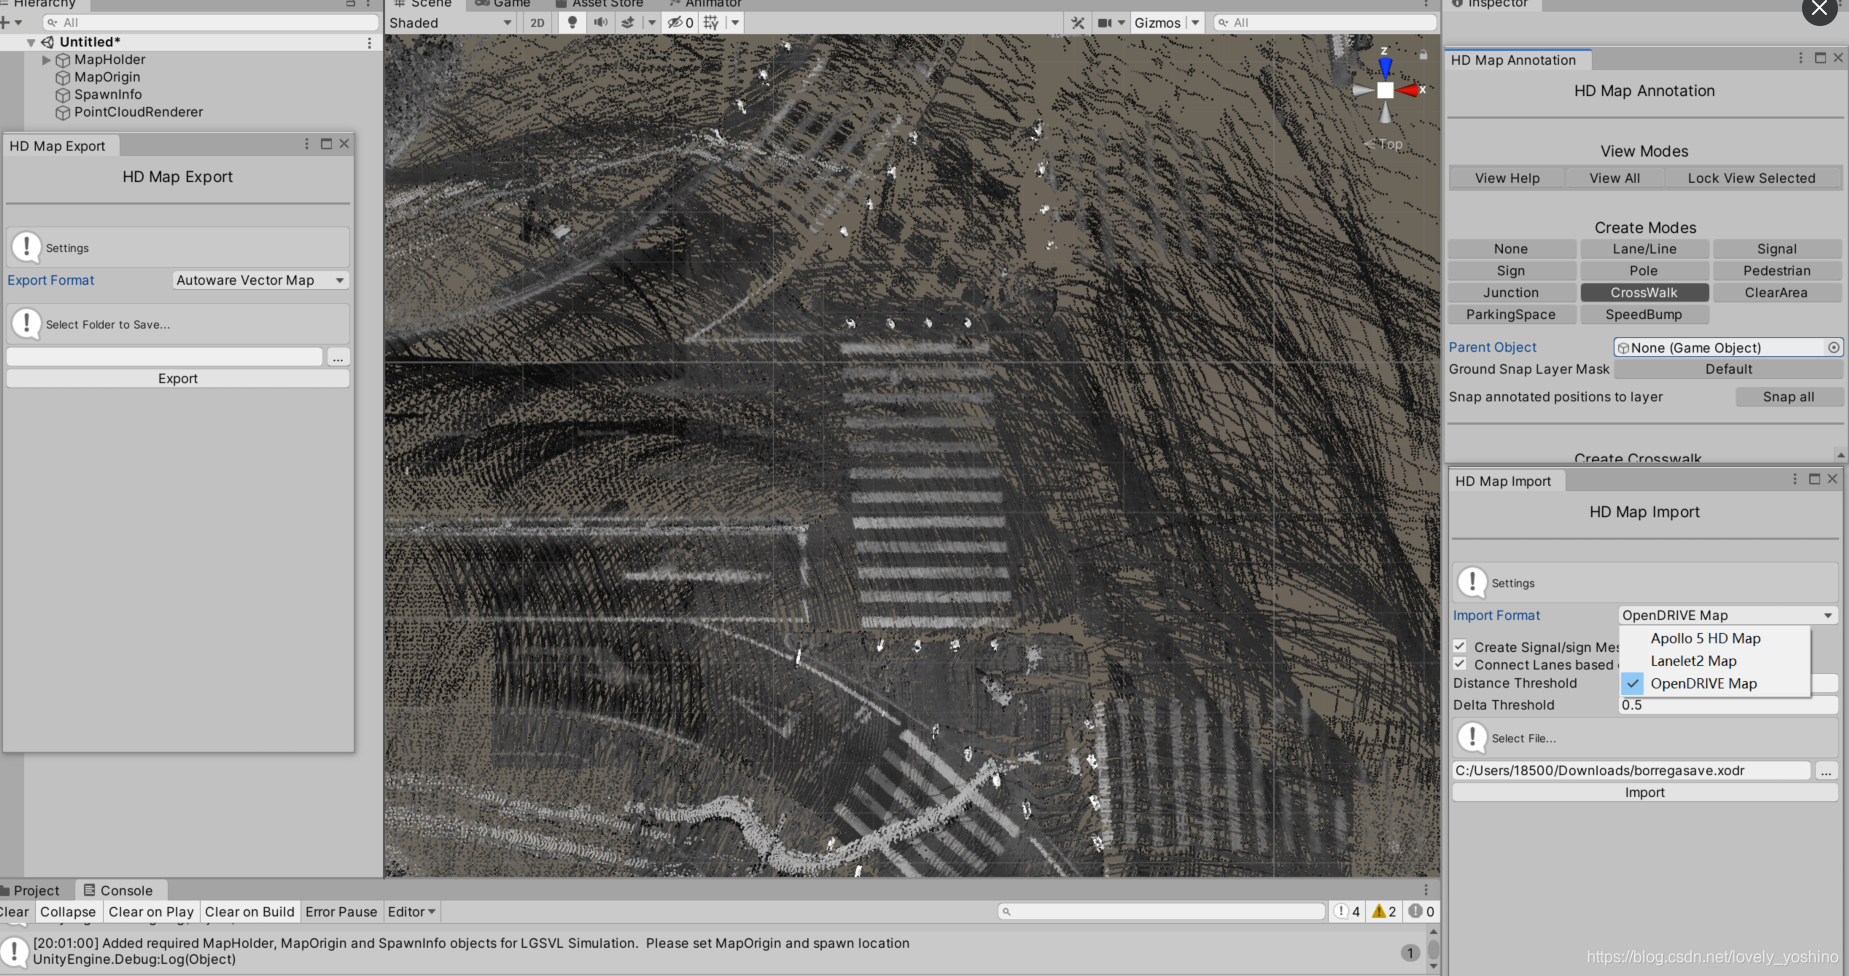The image size is (1849, 976).
Task: Click Parent Object picker circle icon
Action: (1833, 348)
